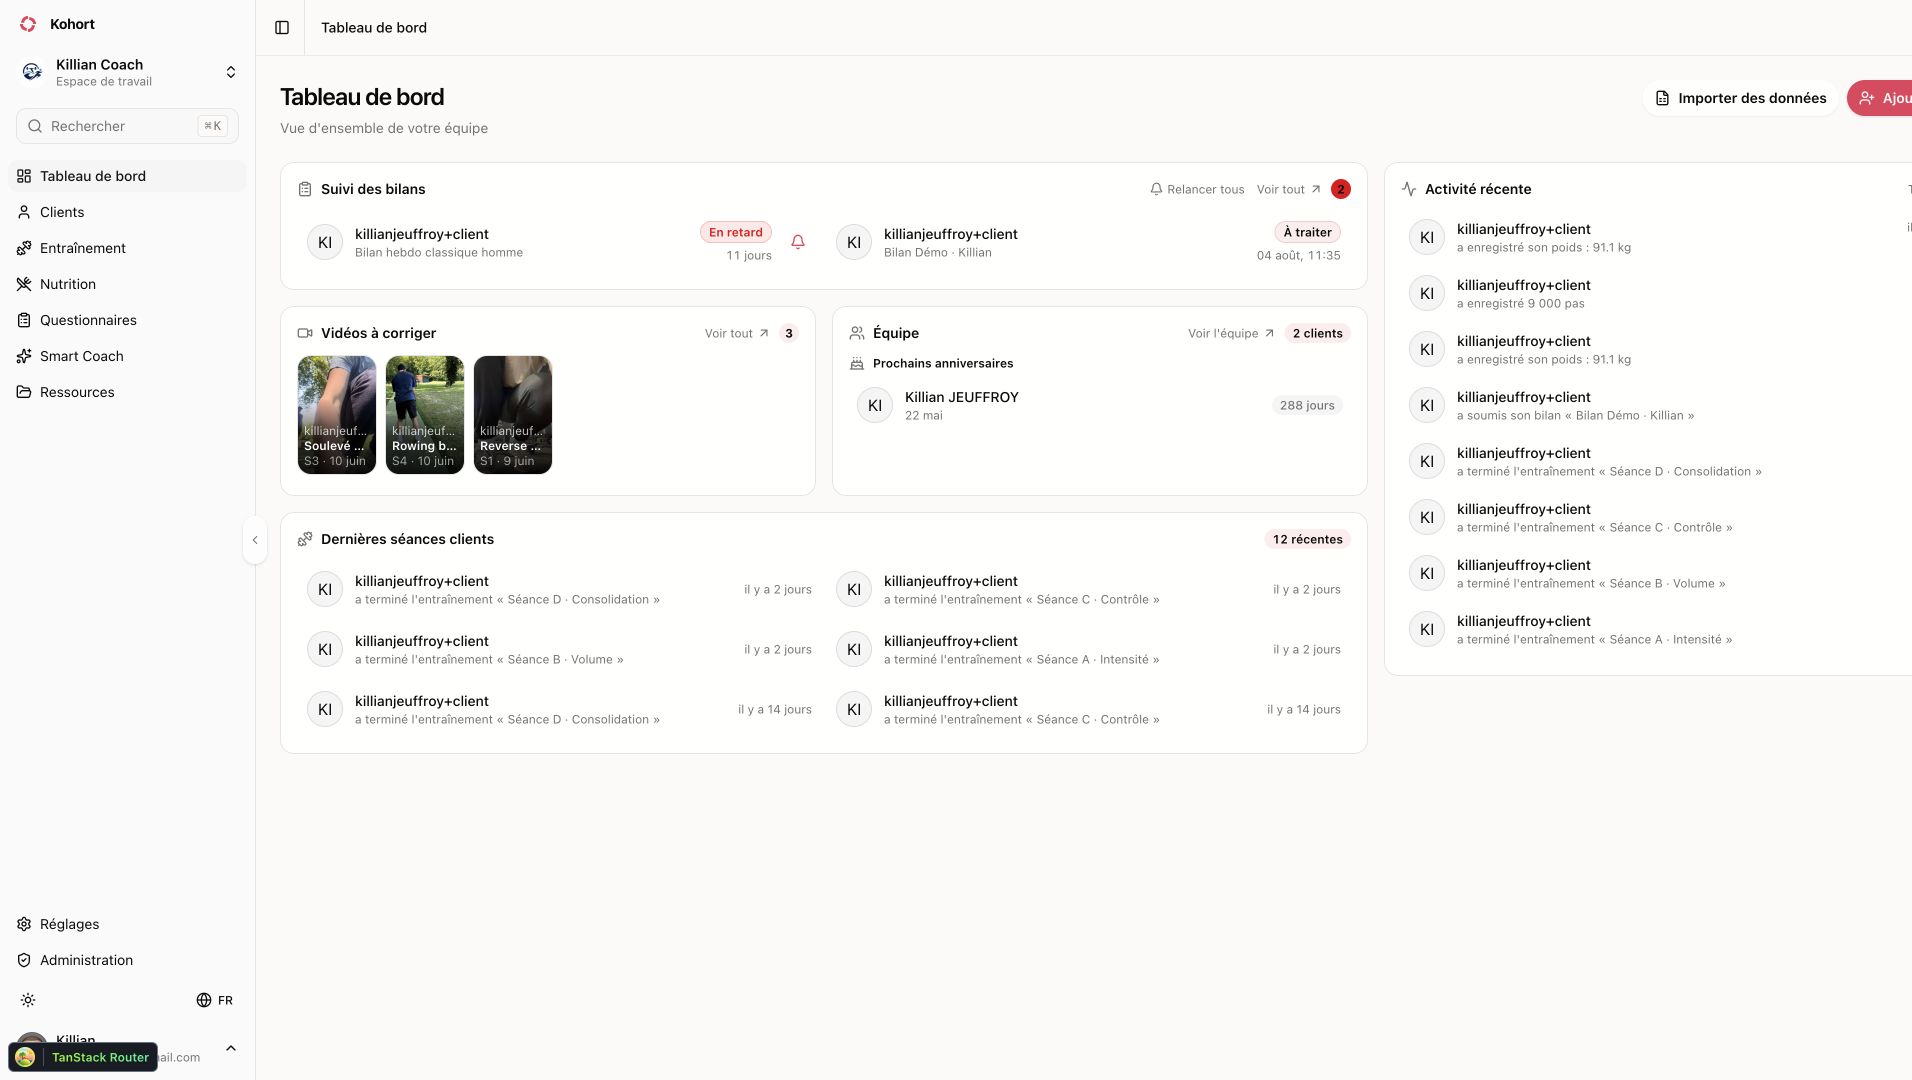1912x1080 pixels.
Task: Click the Dernières séances clients icon
Action: pyautogui.click(x=305, y=539)
